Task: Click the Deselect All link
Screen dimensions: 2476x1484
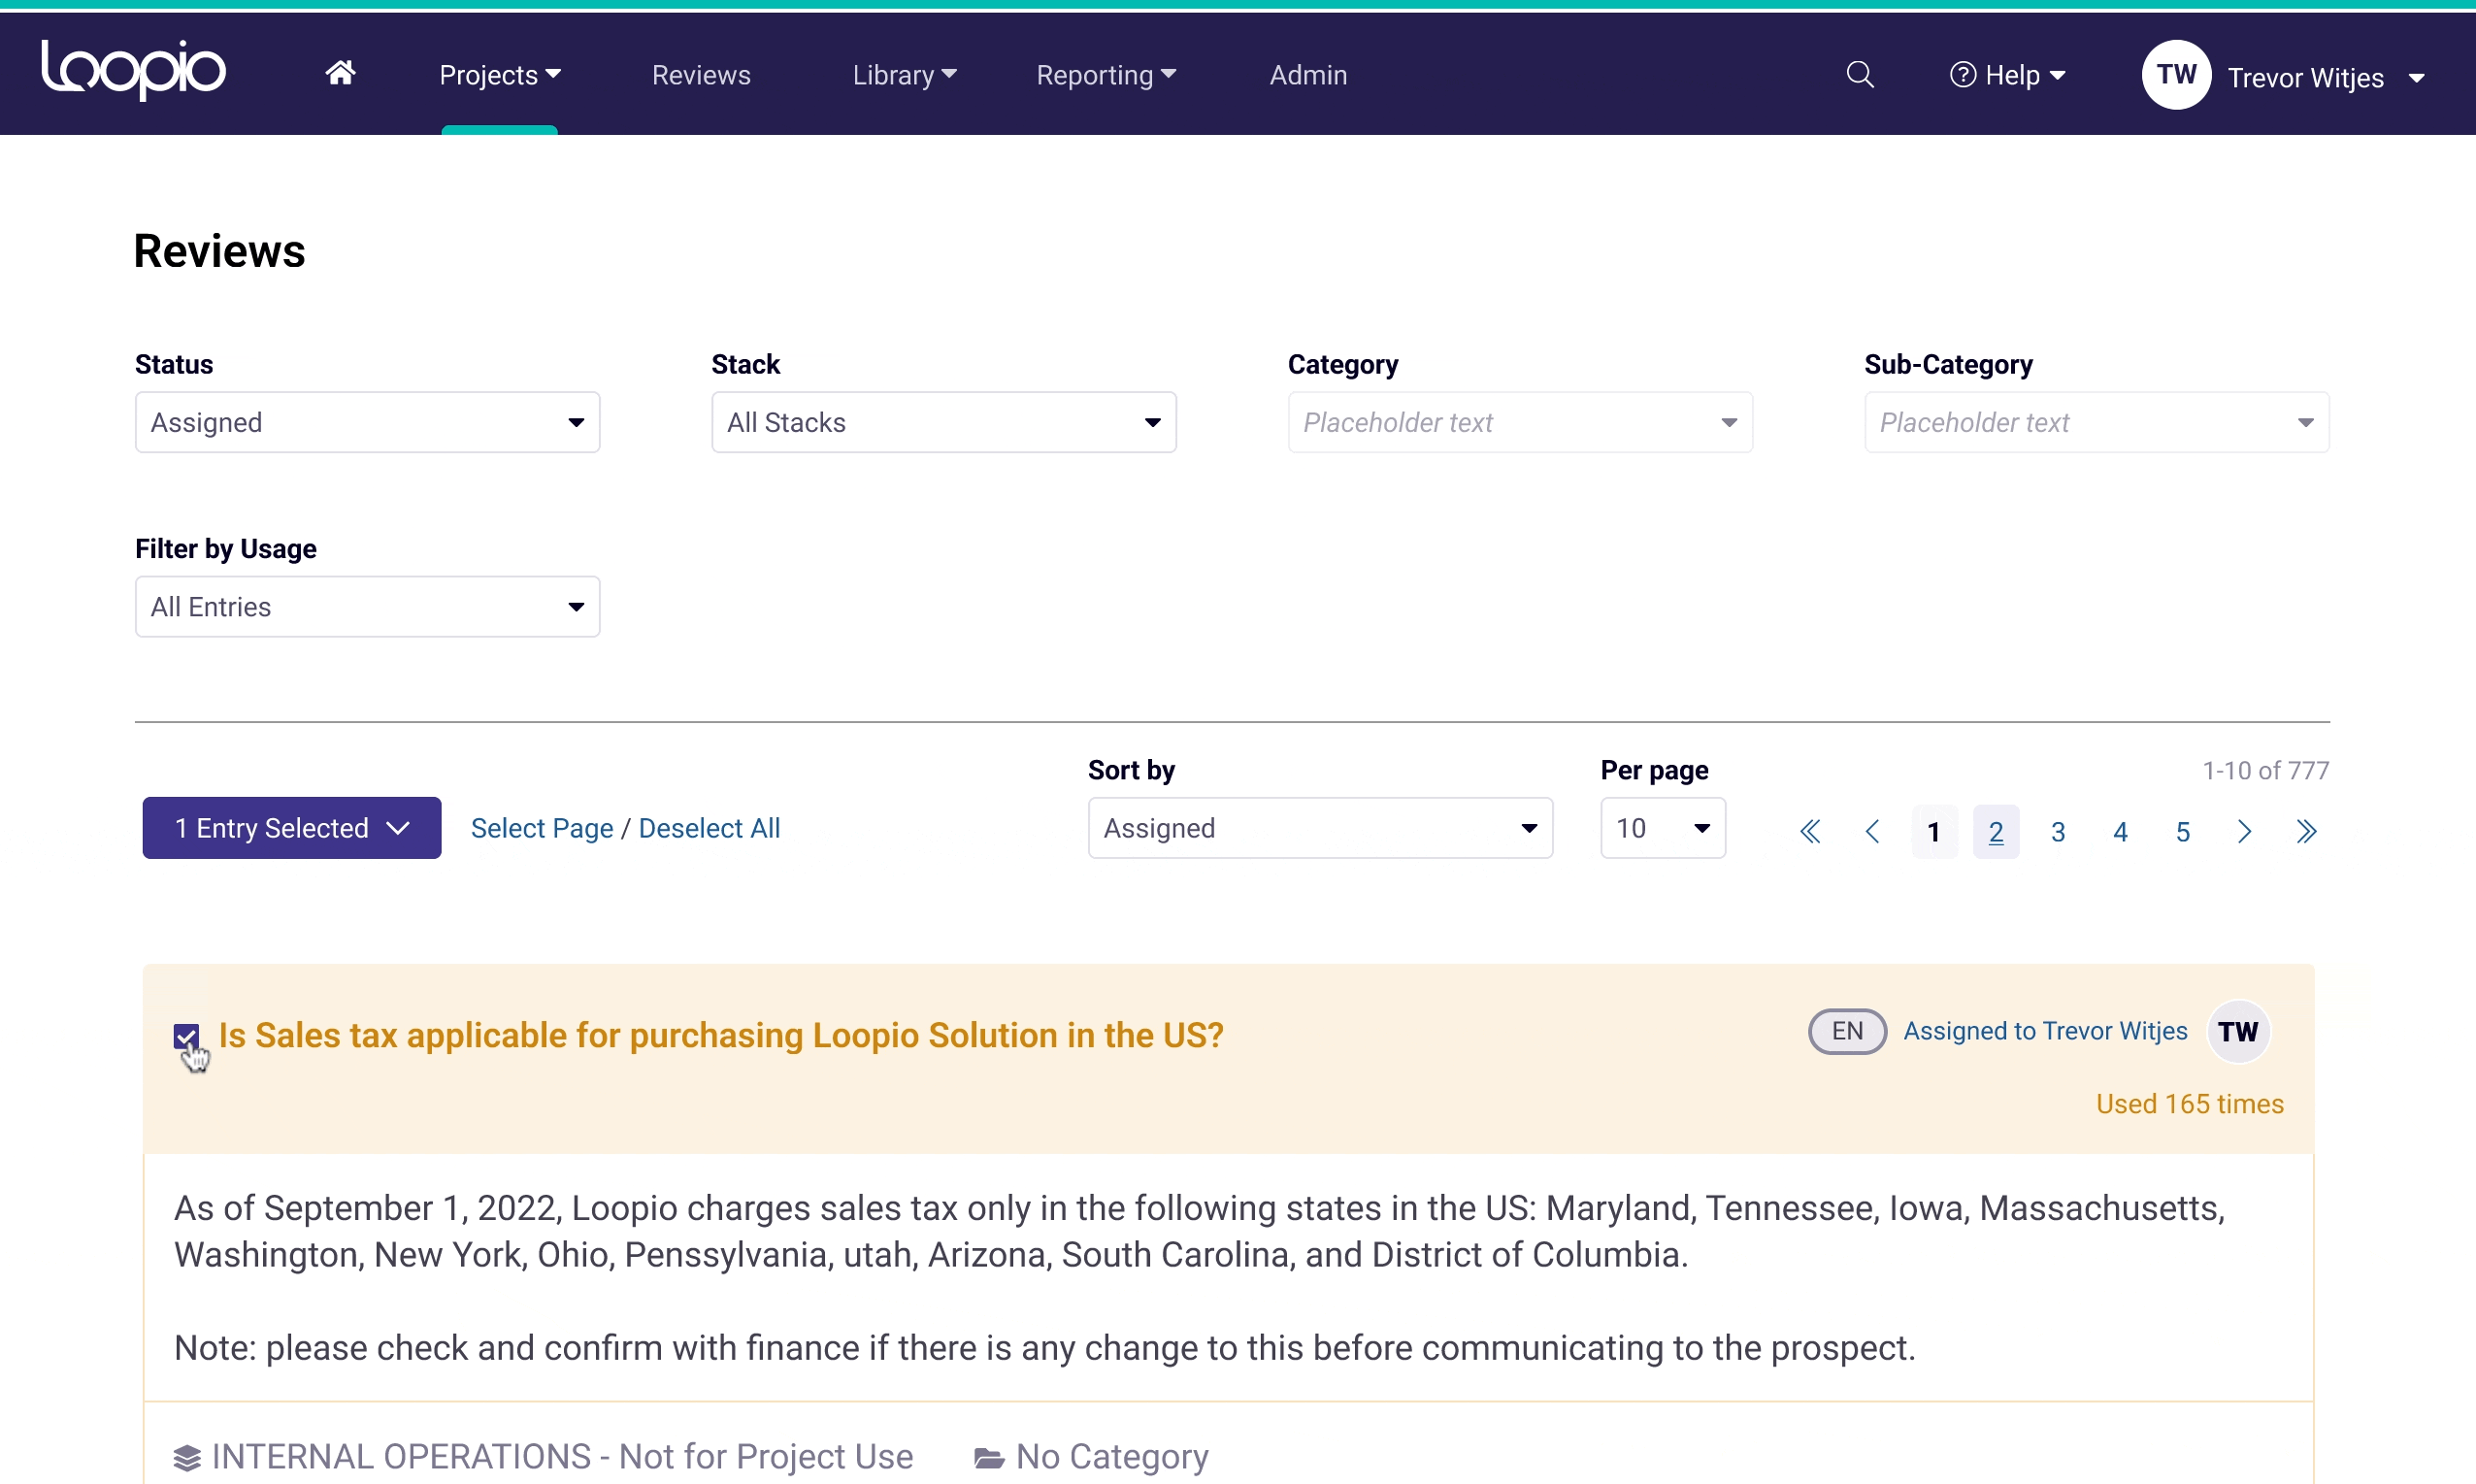Action: tap(709, 828)
